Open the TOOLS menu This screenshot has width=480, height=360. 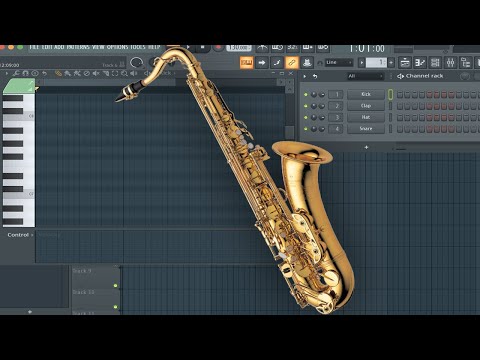tap(138, 47)
